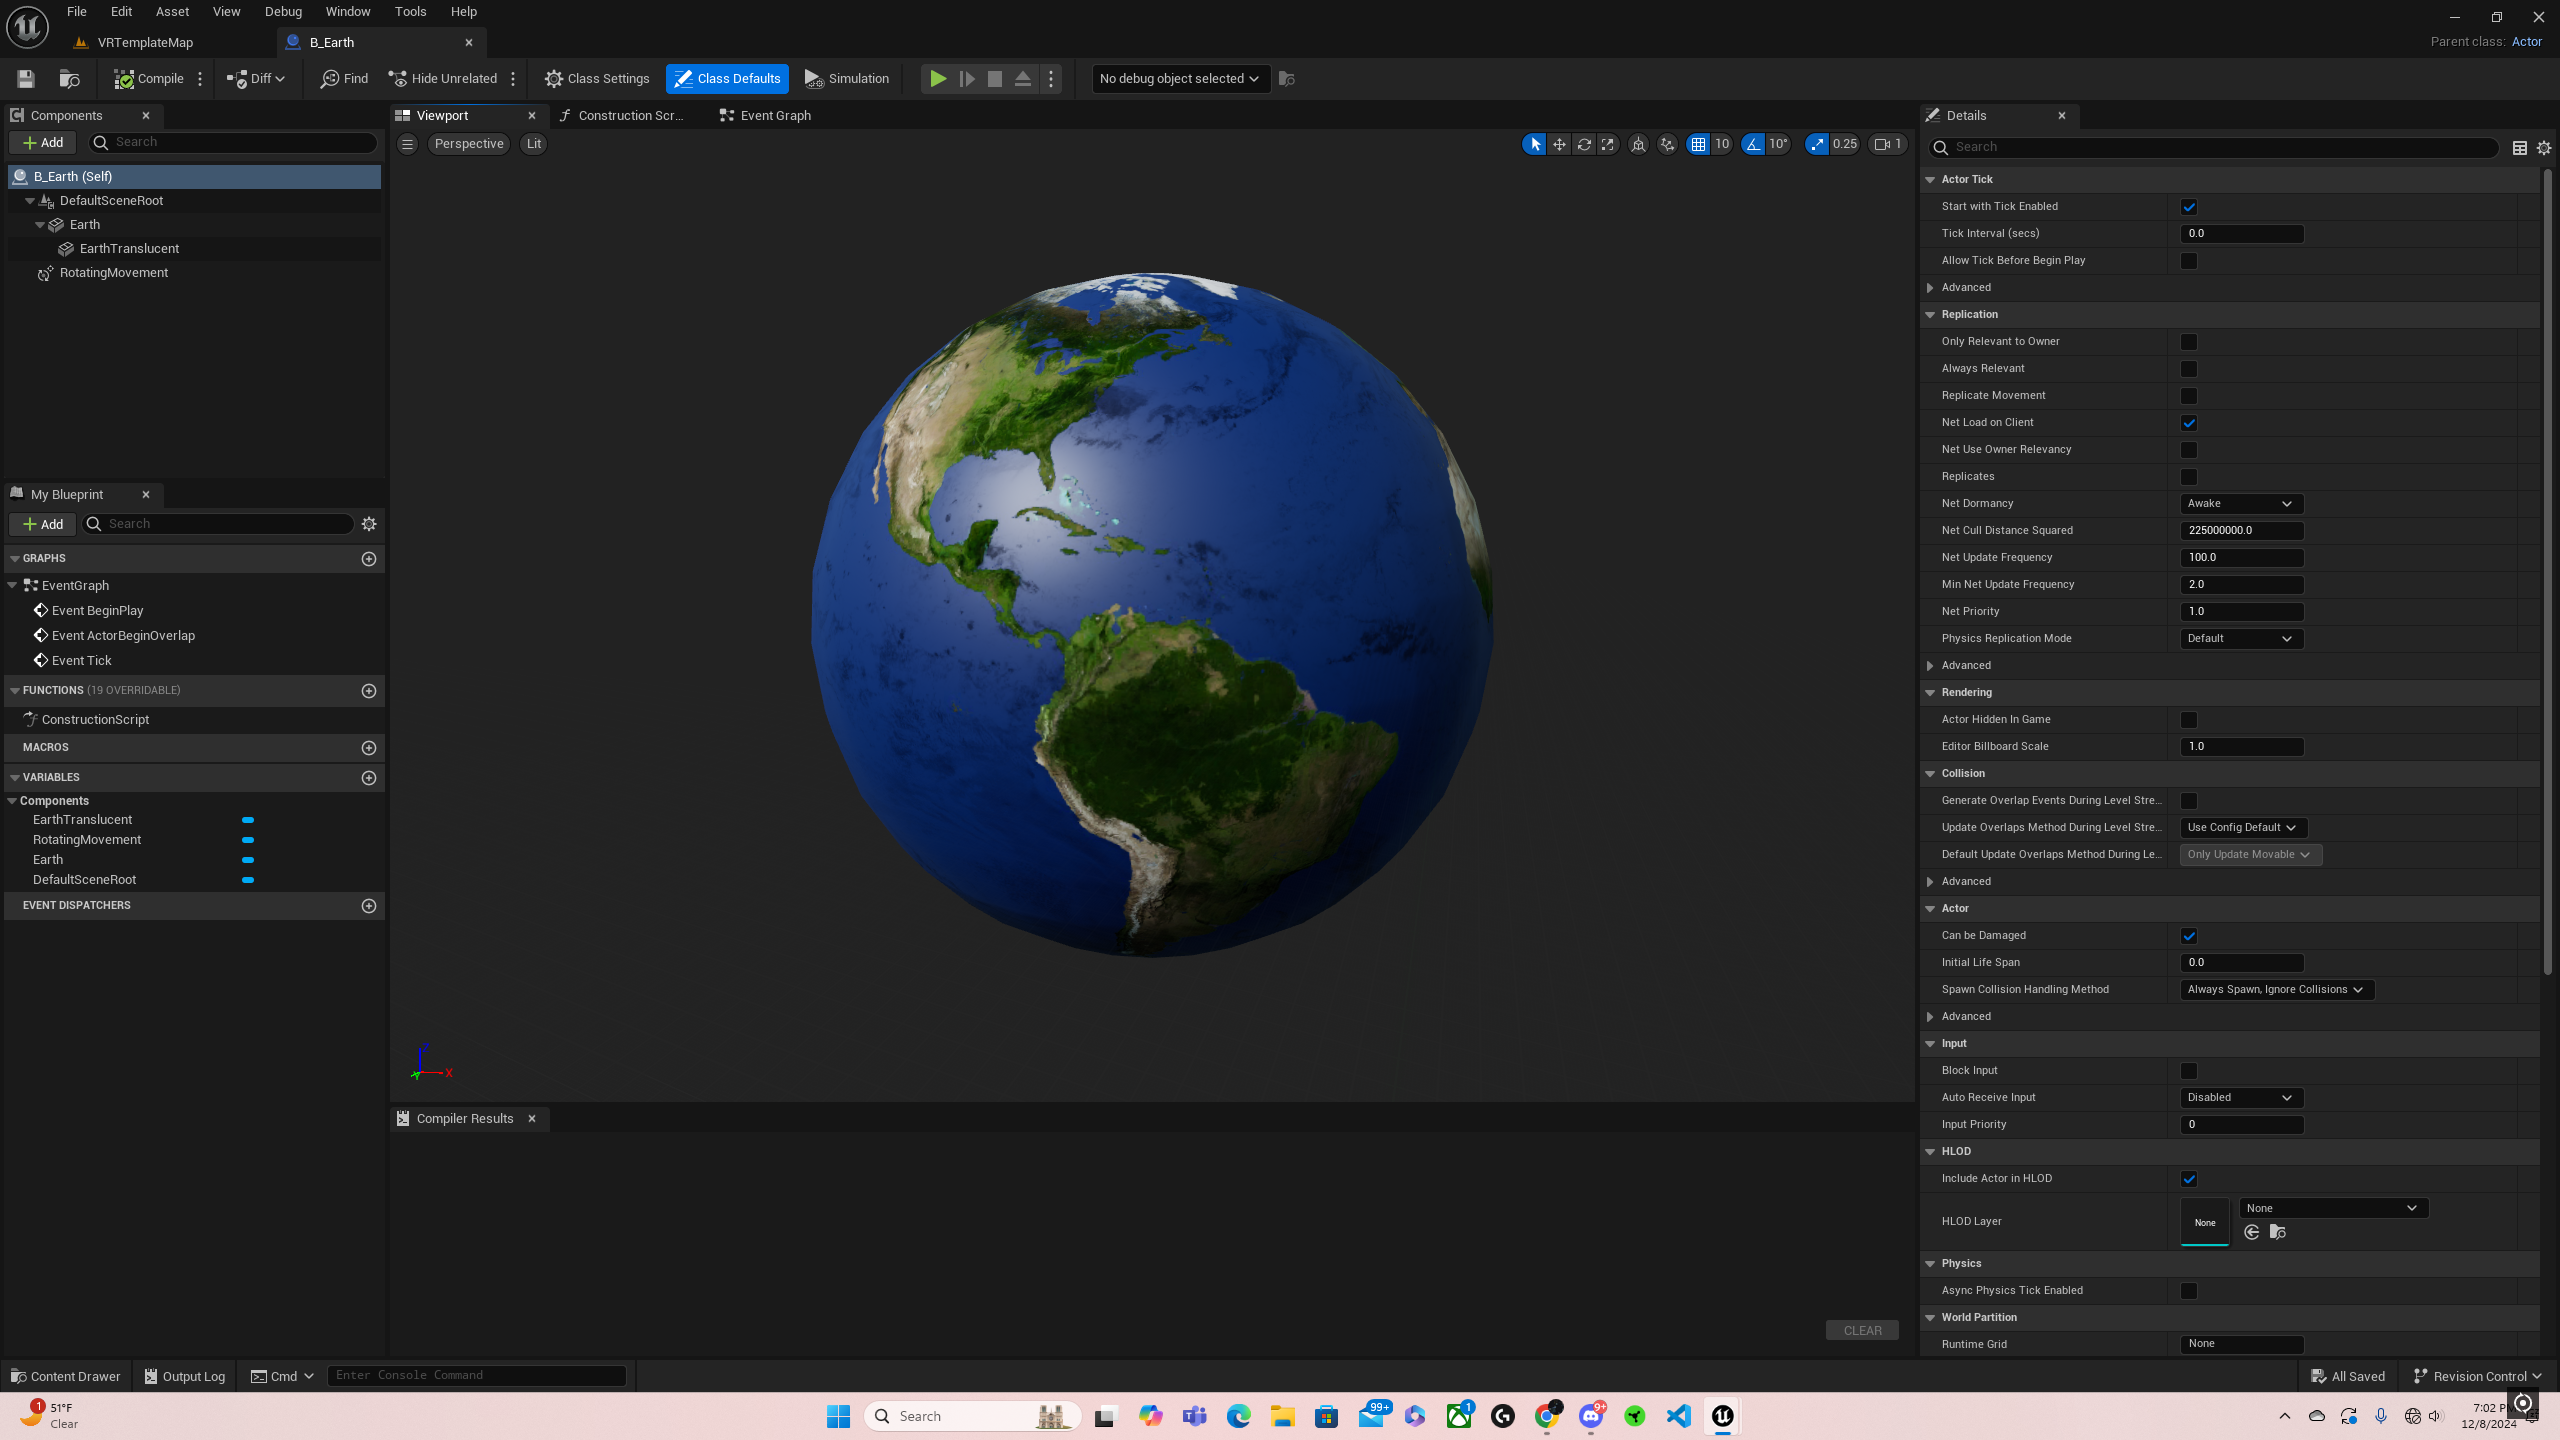Click the Simulation button

coord(846,78)
